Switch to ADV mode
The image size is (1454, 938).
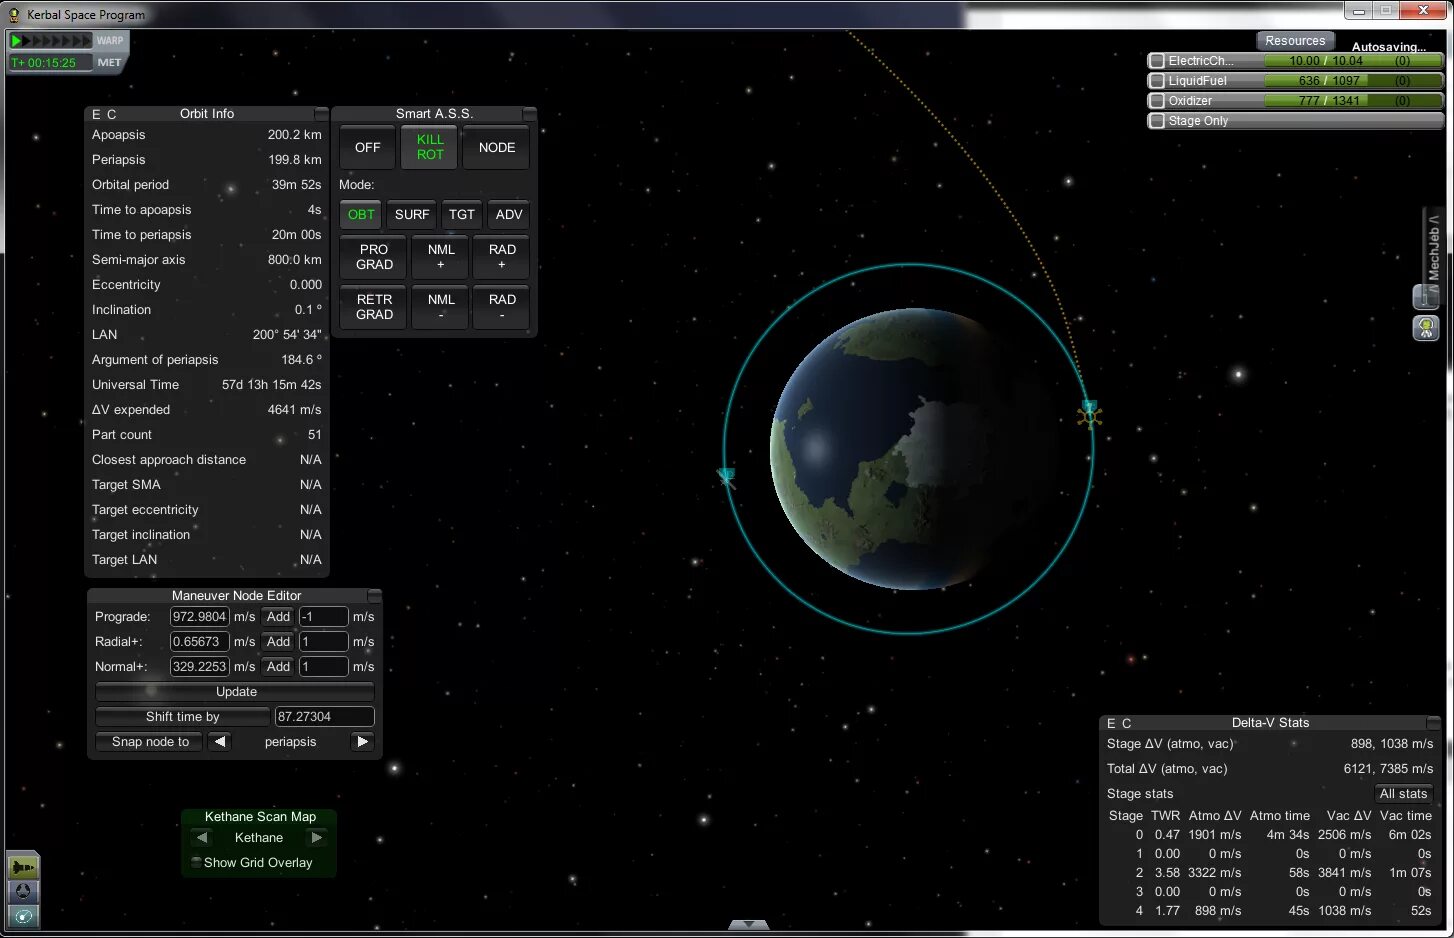(x=509, y=214)
